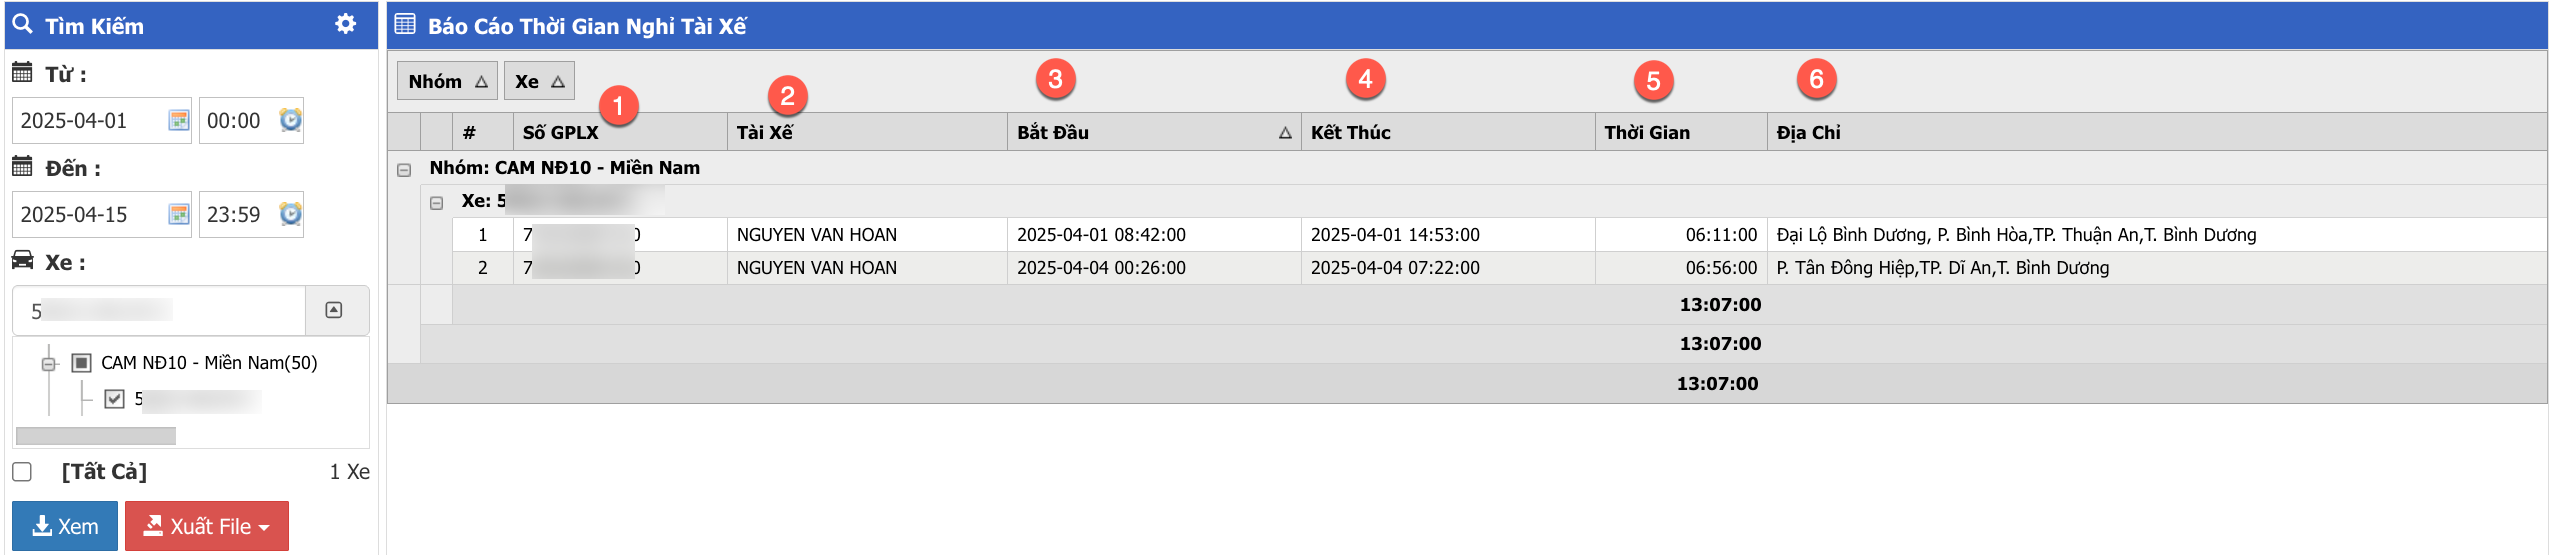
Task: Sort by Số GPLX column header
Action: tap(620, 132)
